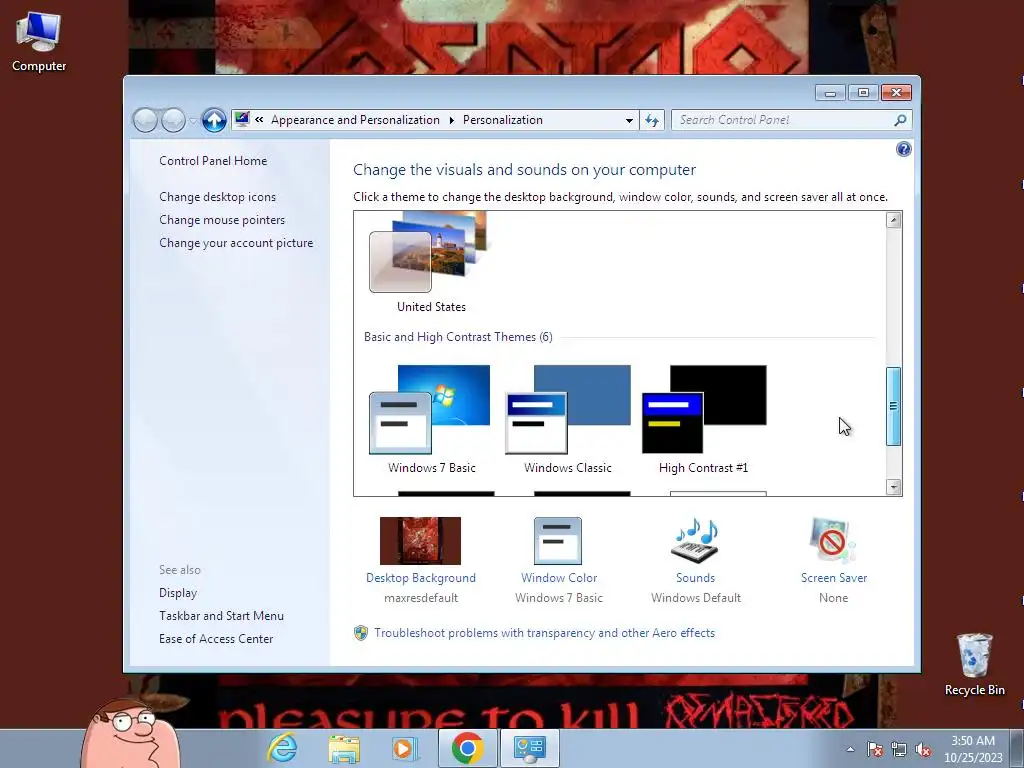This screenshot has width=1024, height=768.
Task: Open Change your account picture link
Action: coord(236,243)
